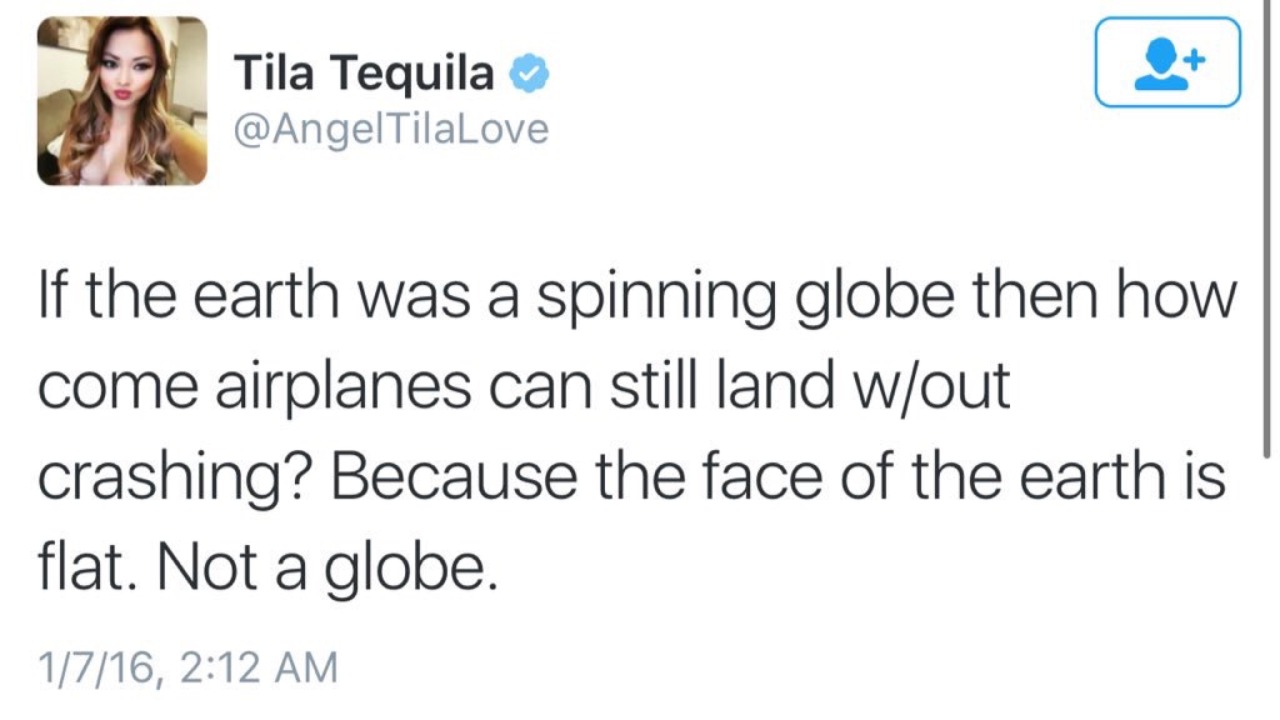Click the blue verified badge
The width and height of the screenshot is (1280, 720).
click(x=529, y=73)
